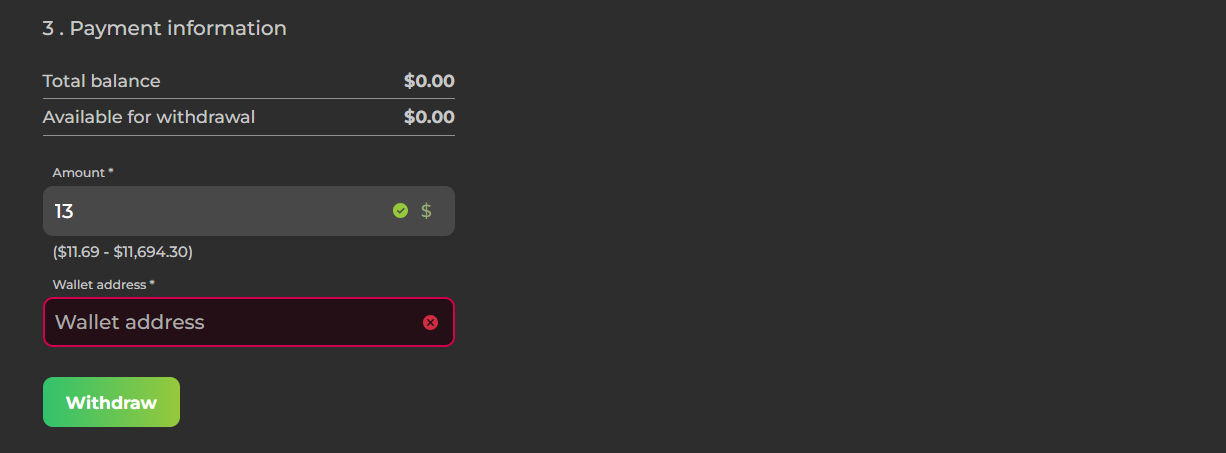Click the $11.69 minimum amount hint
This screenshot has height=453, width=1226.
coord(78,252)
